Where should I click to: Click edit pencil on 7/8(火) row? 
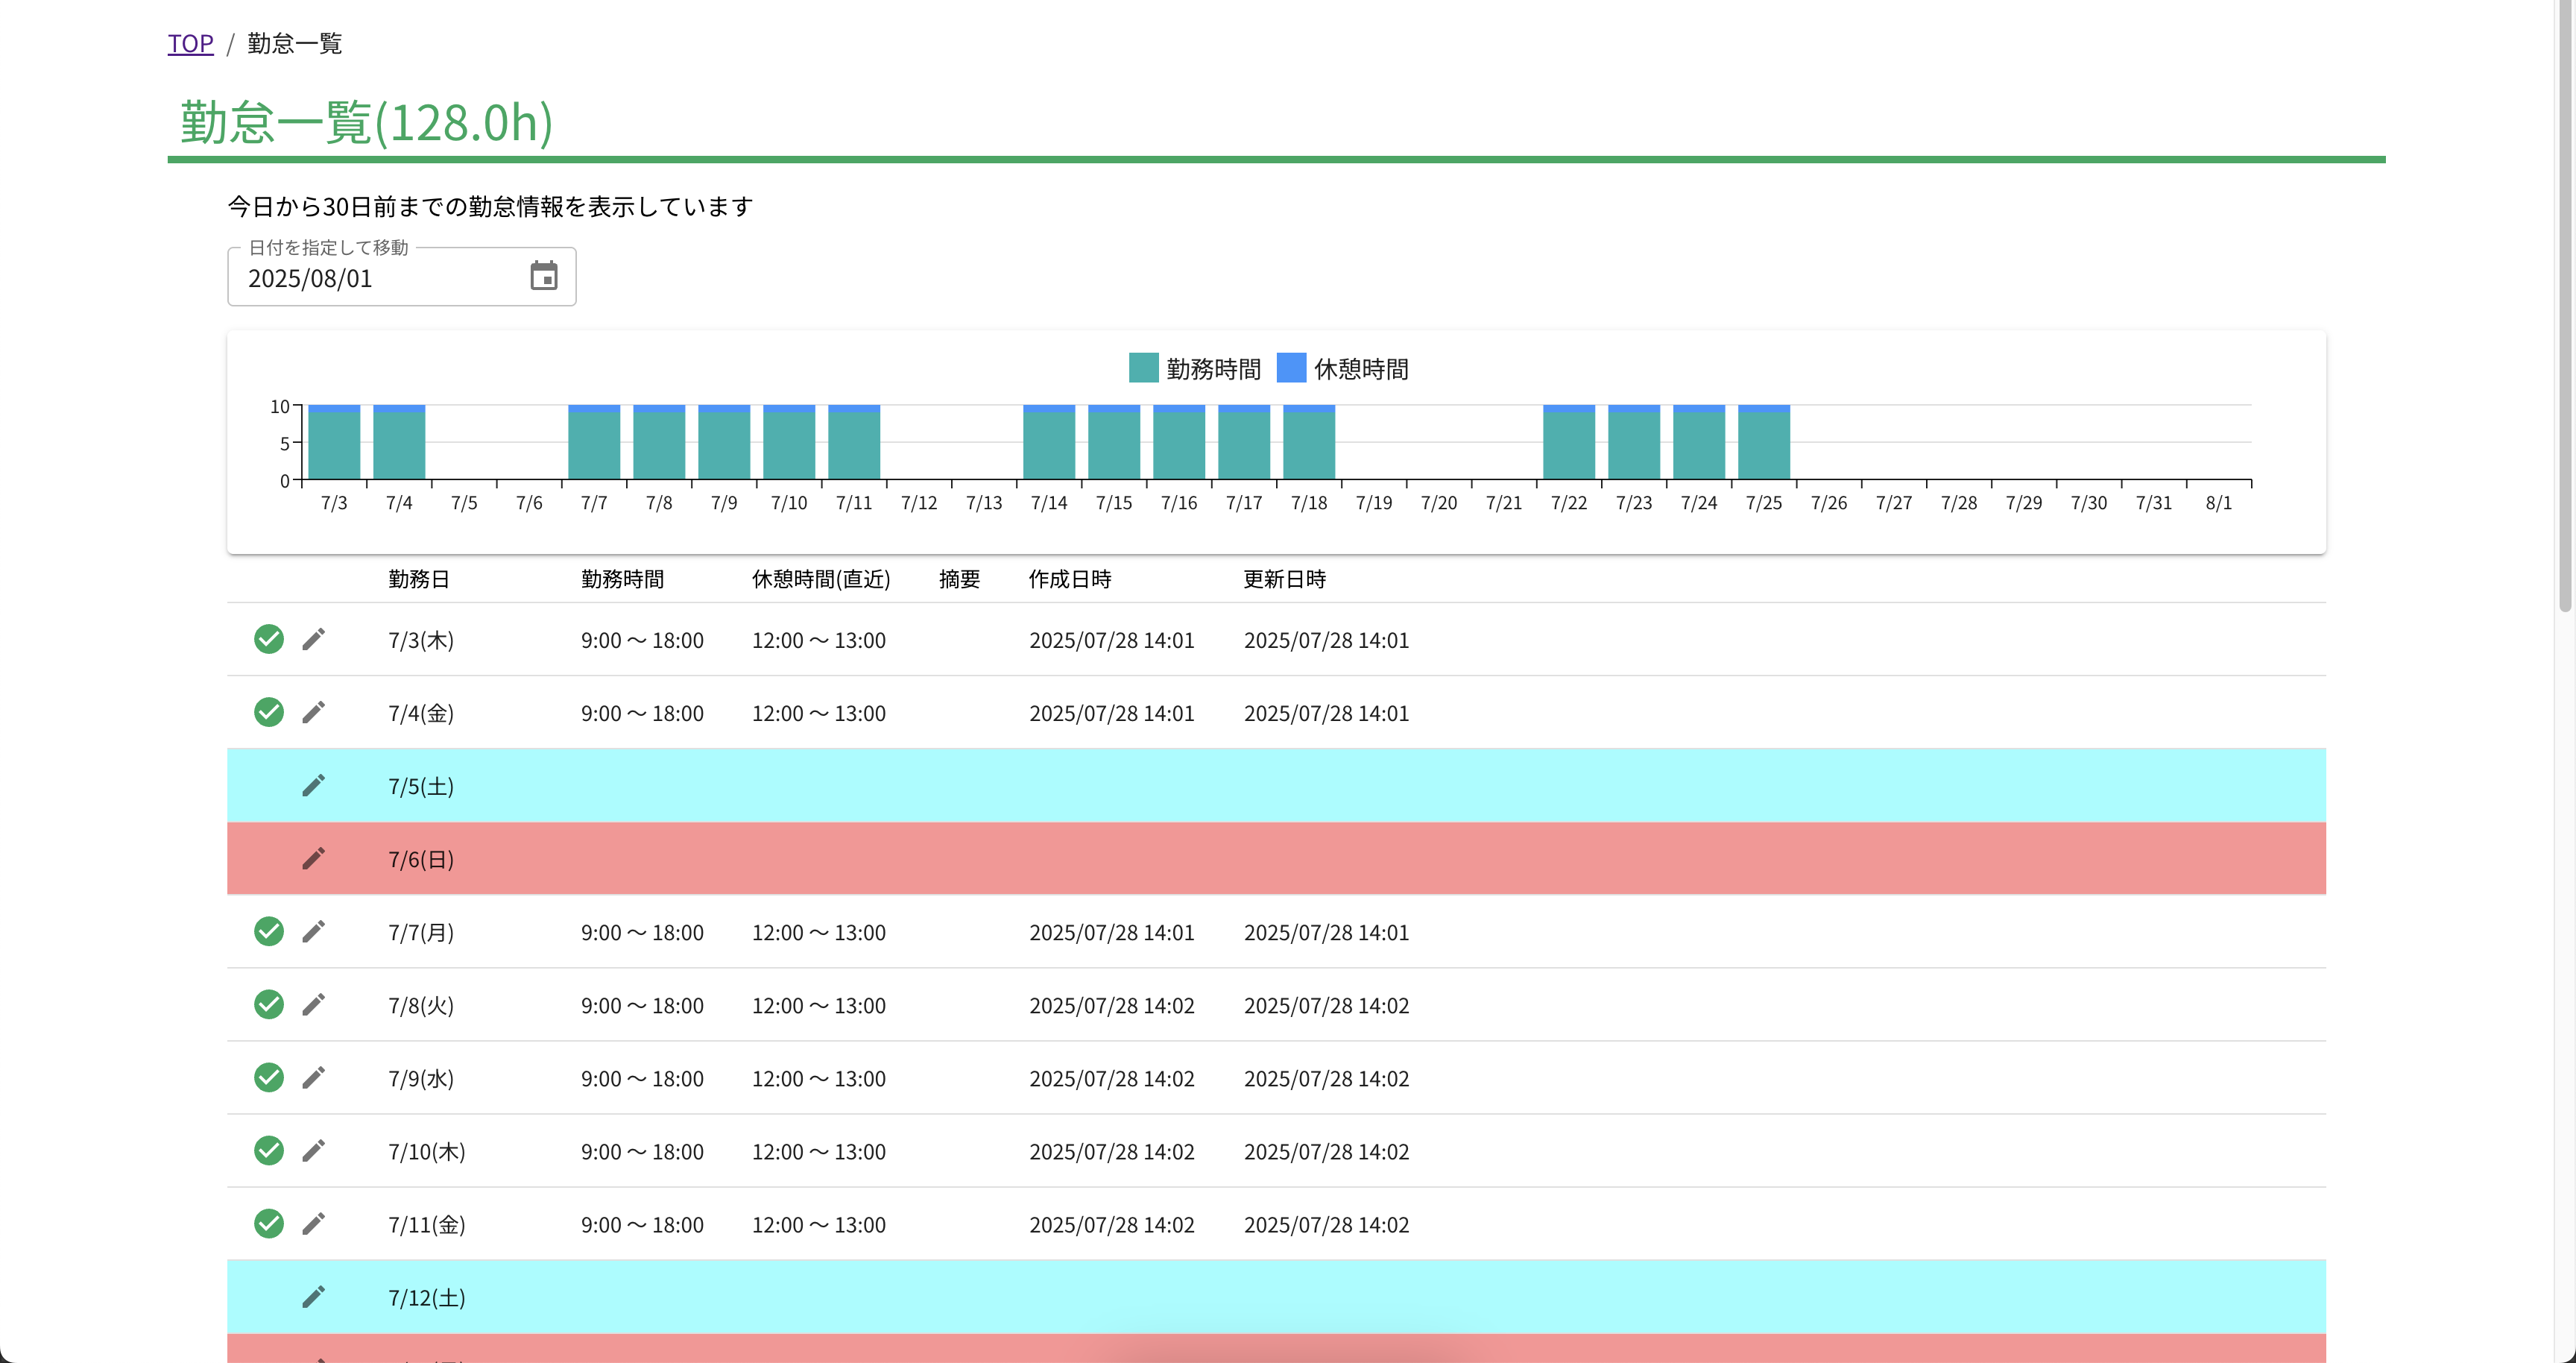pyautogui.click(x=313, y=1004)
